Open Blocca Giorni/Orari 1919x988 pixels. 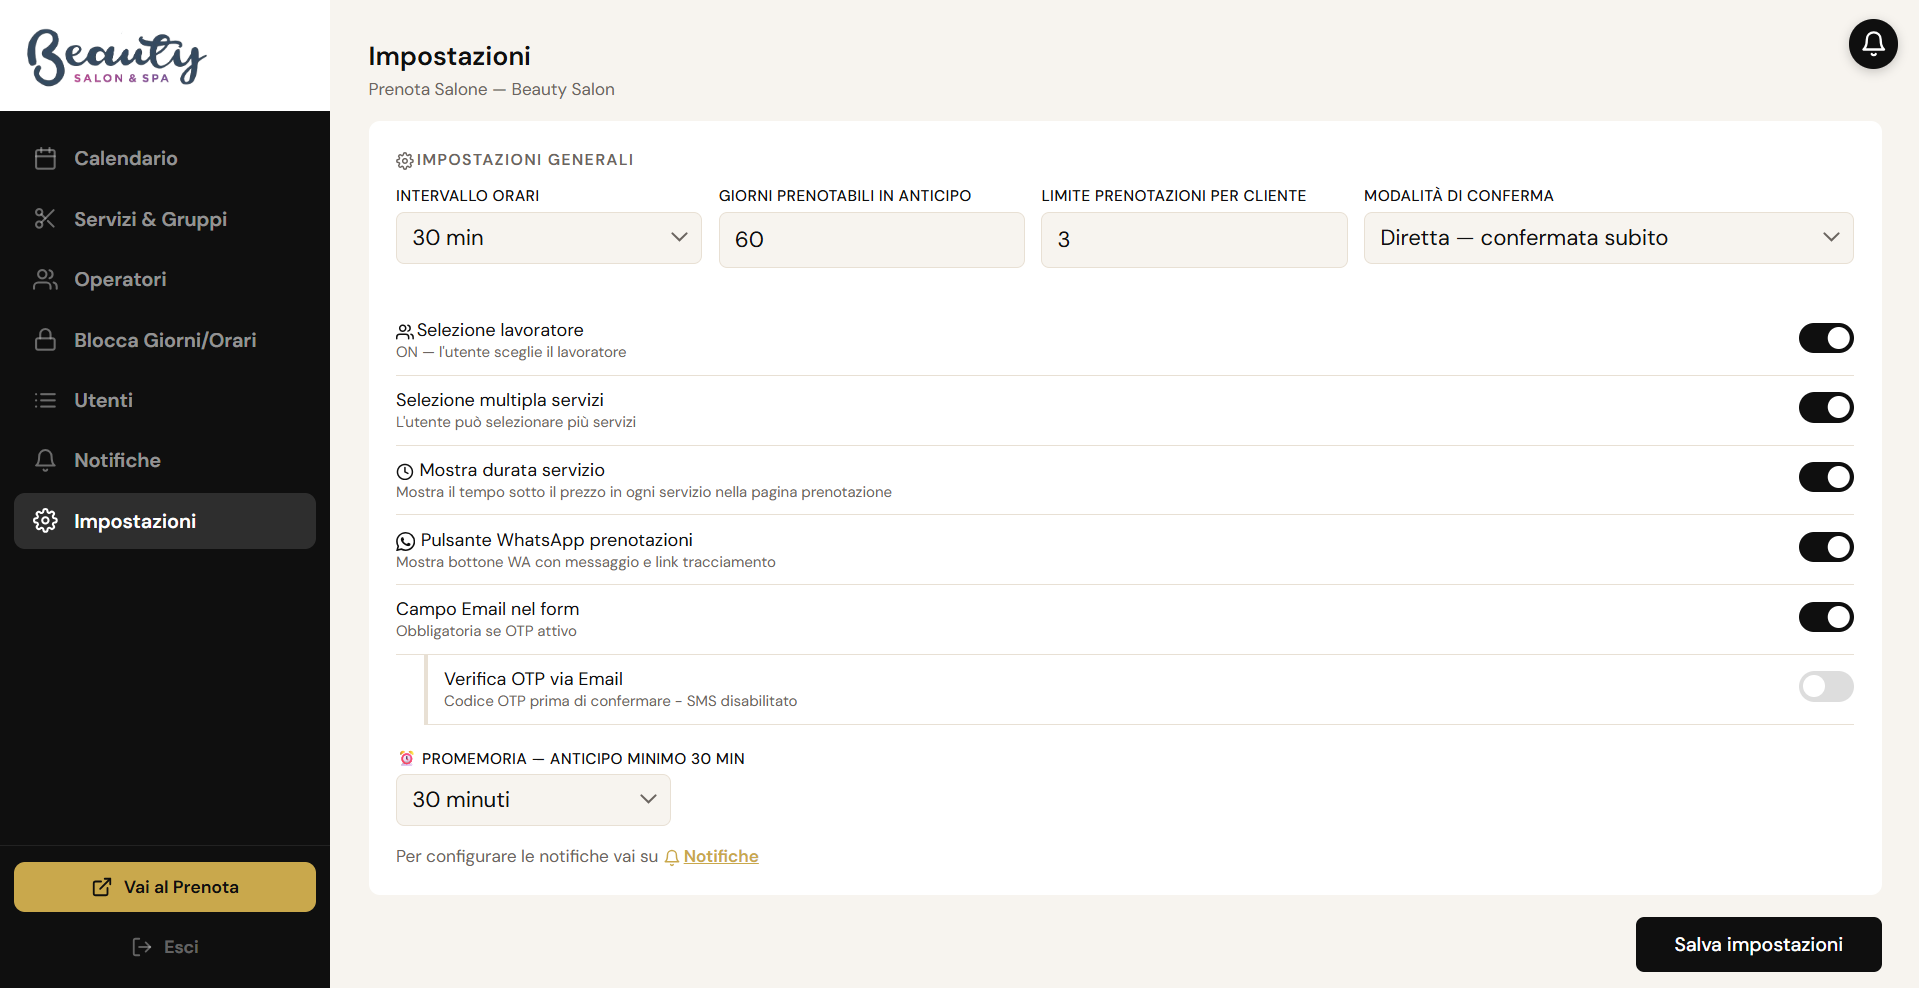coord(165,340)
